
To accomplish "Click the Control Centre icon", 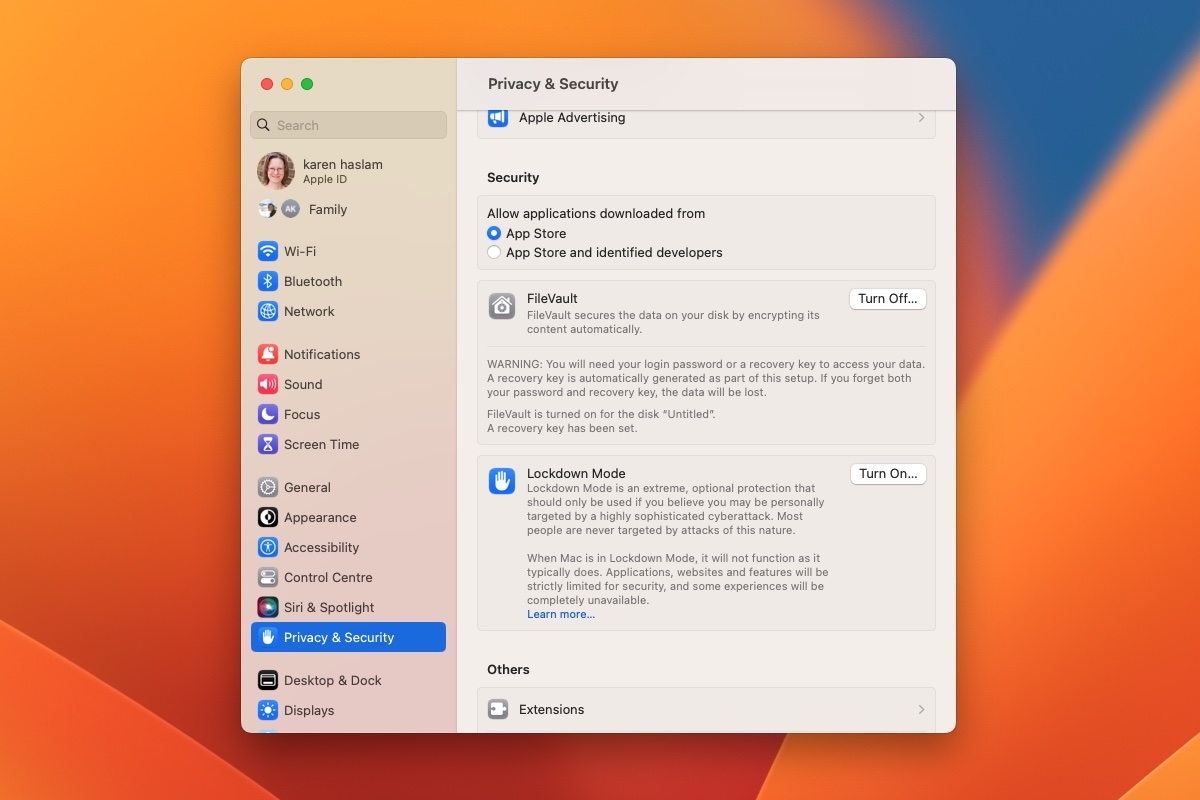I will [267, 577].
